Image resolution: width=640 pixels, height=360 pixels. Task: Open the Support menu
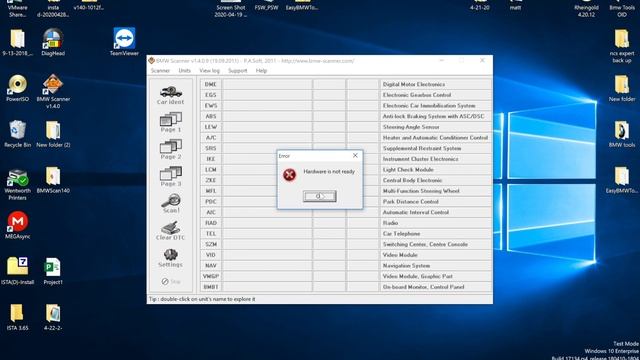(x=238, y=71)
